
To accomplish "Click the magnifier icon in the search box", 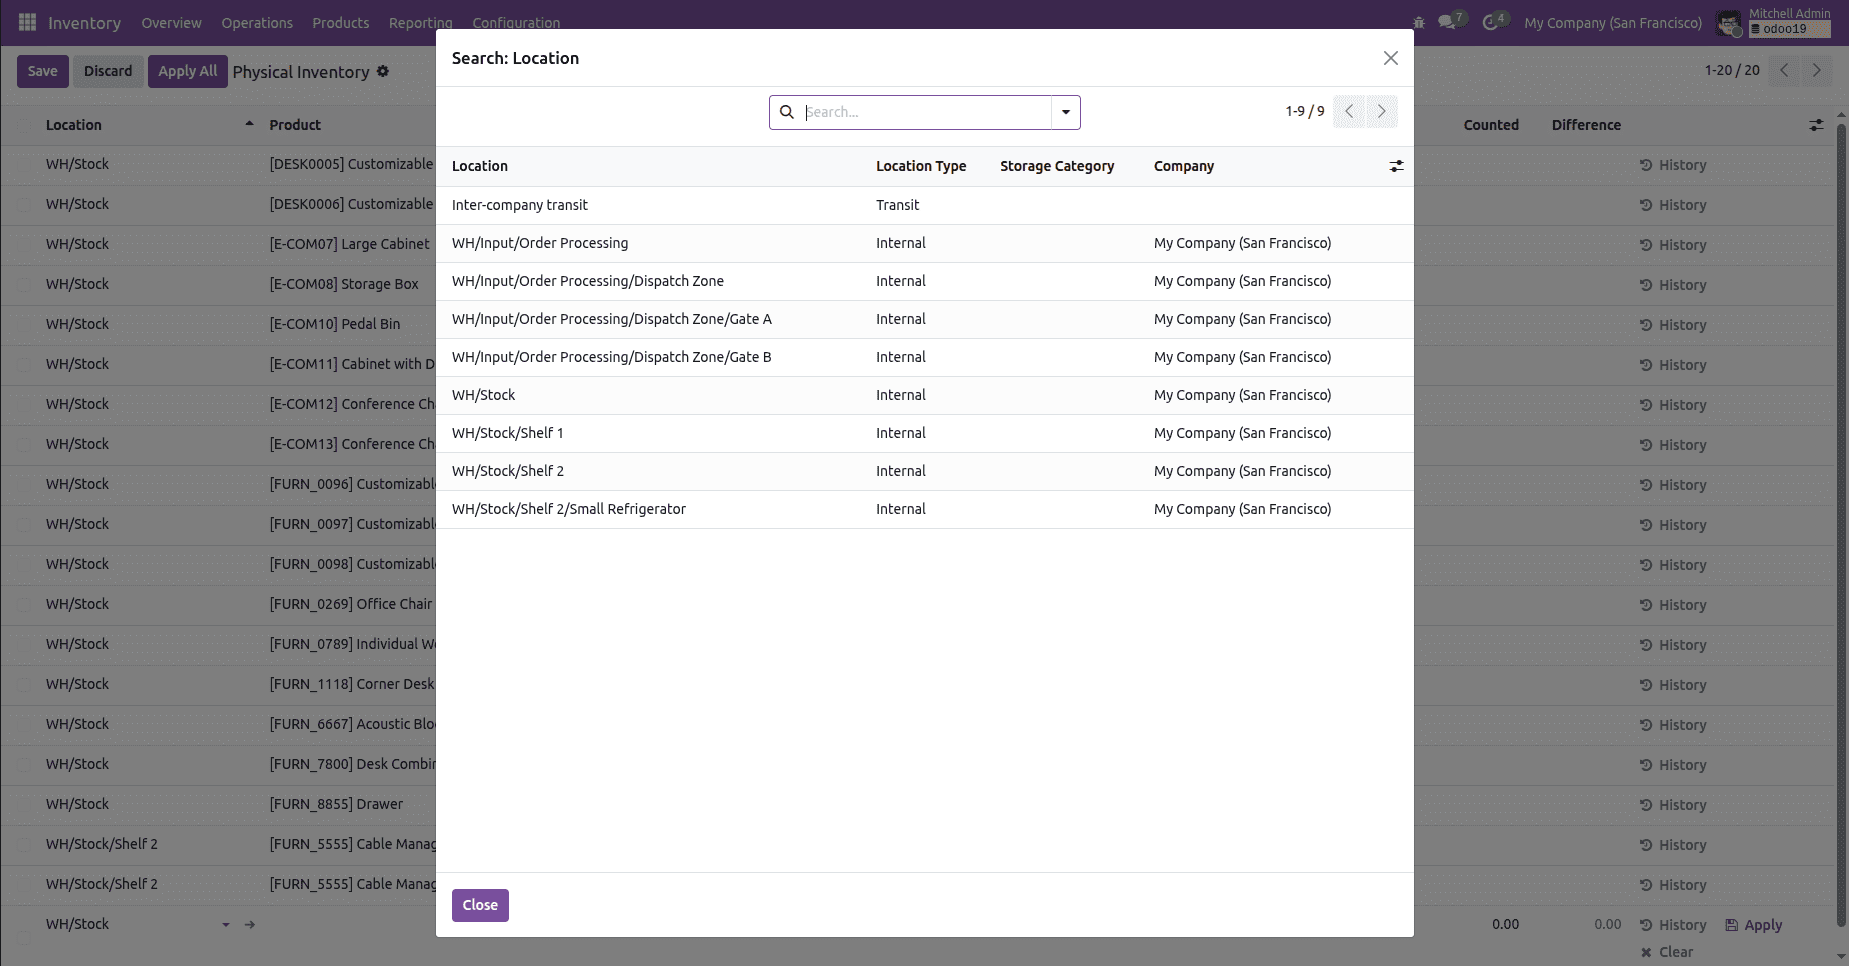I will 787,112.
